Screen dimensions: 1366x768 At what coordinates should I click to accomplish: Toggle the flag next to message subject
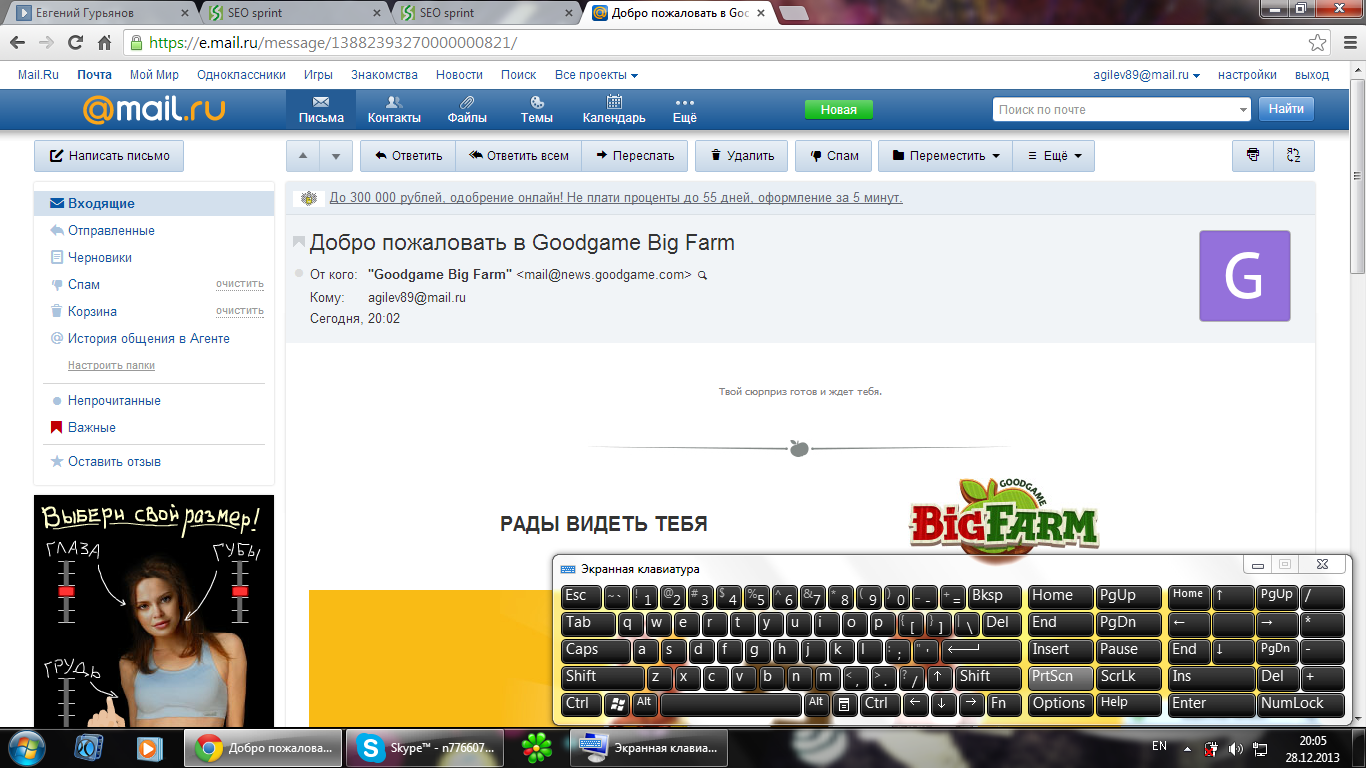coord(298,243)
